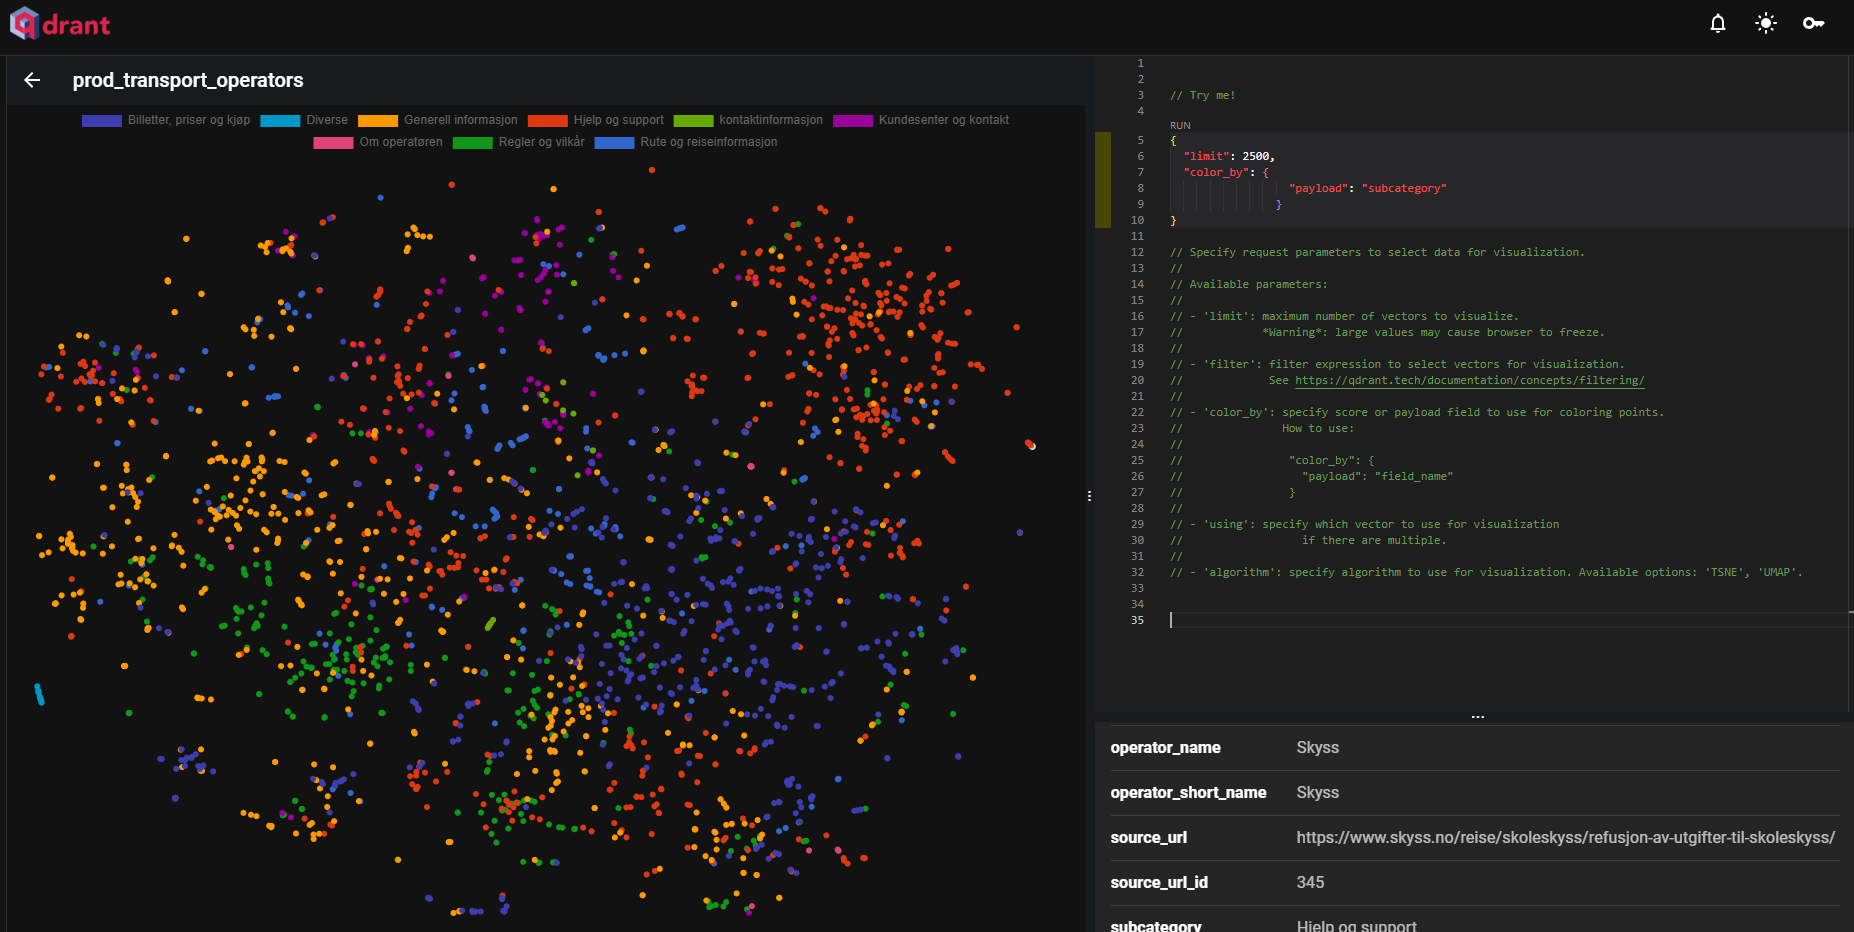The height and width of the screenshot is (932, 1854).
Task: Click the source_url_id value 345
Action: coord(1310,882)
